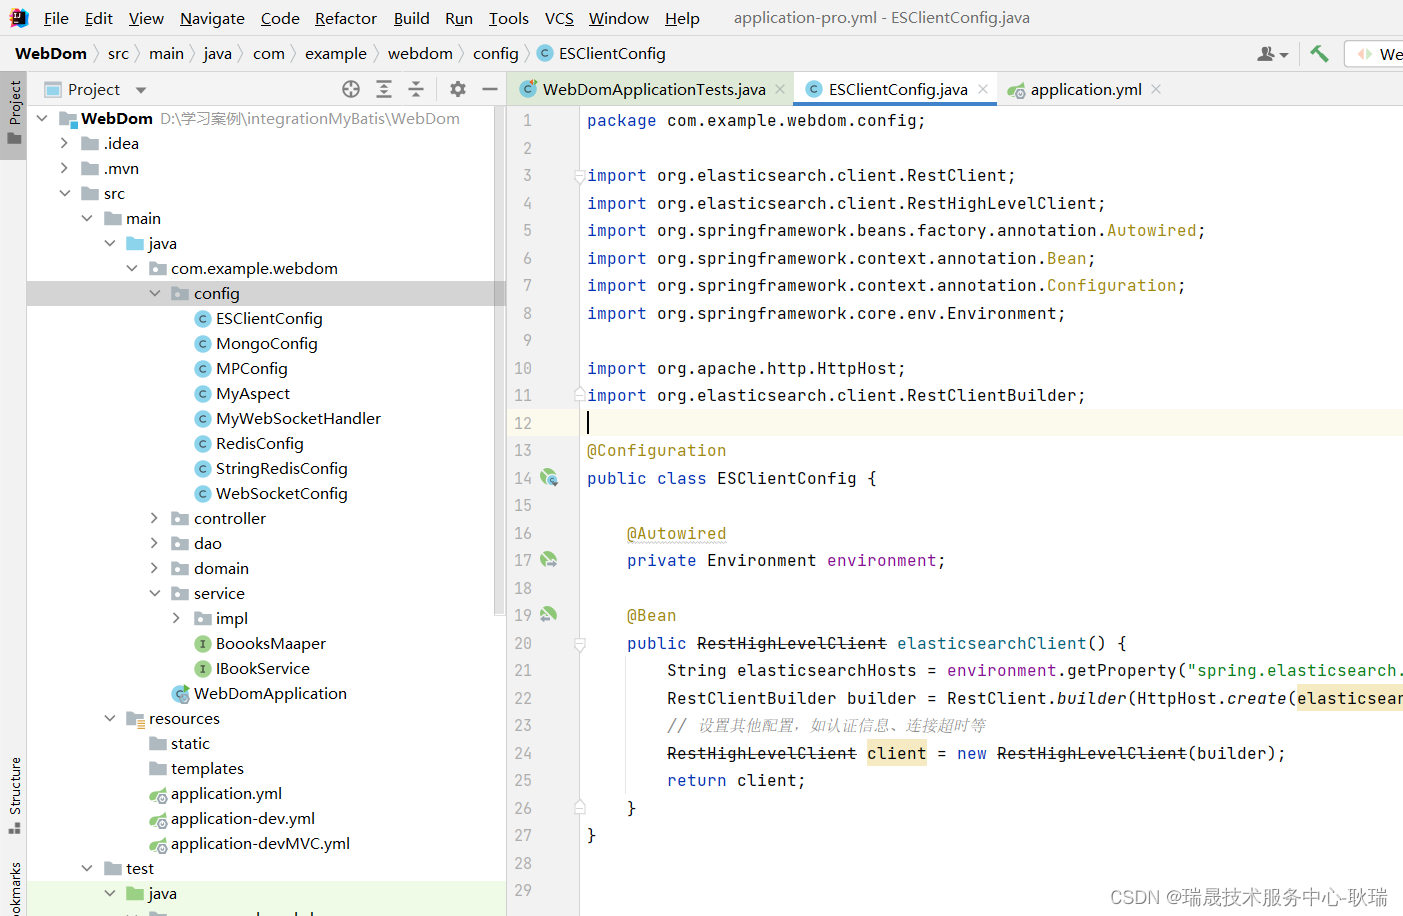Open application.yml in resources folder
The image size is (1403, 916).
click(x=226, y=793)
